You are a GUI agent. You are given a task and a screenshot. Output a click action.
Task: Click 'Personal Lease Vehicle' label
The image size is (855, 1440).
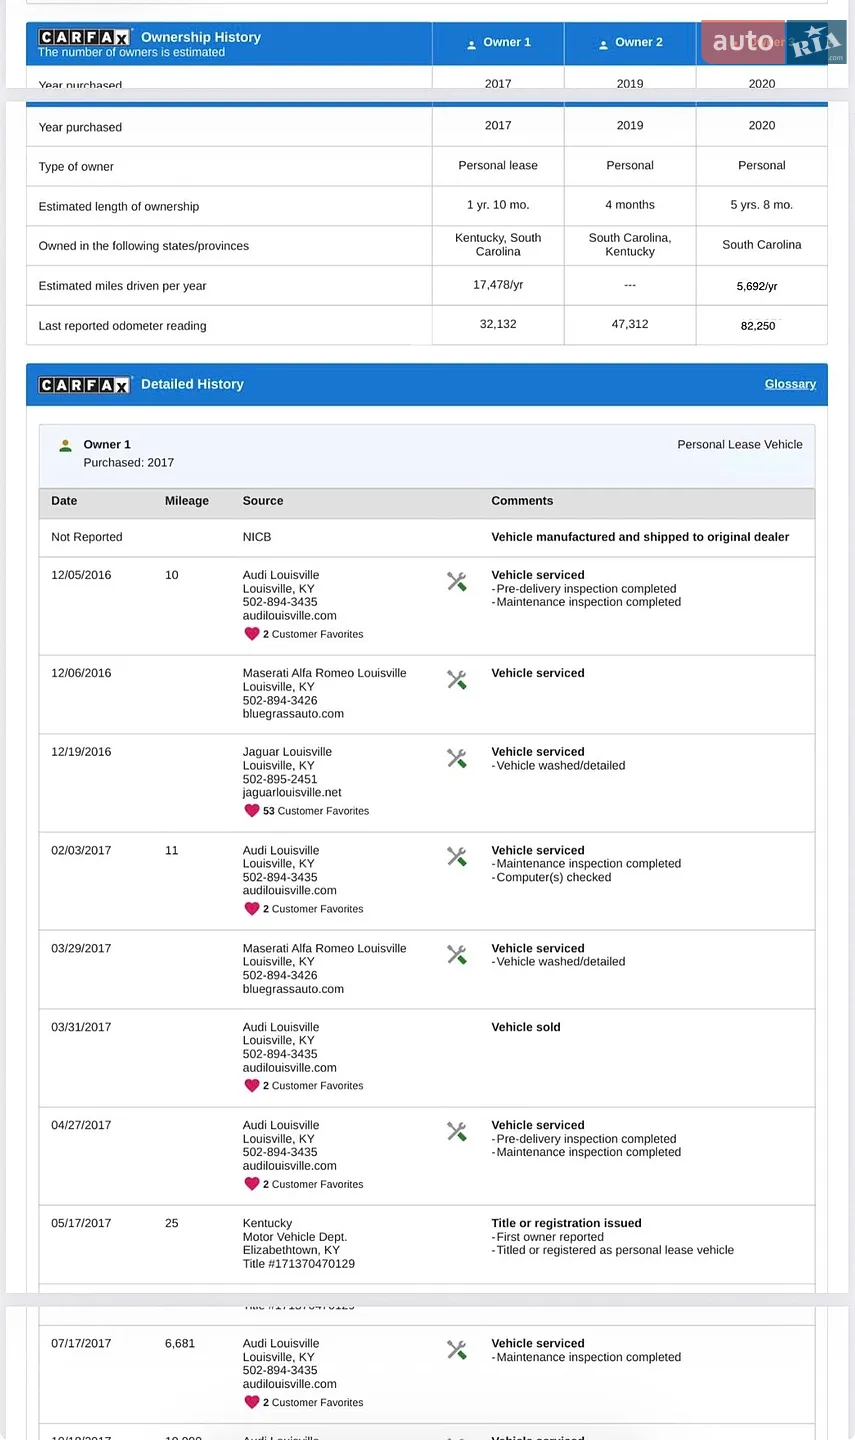[x=740, y=445]
